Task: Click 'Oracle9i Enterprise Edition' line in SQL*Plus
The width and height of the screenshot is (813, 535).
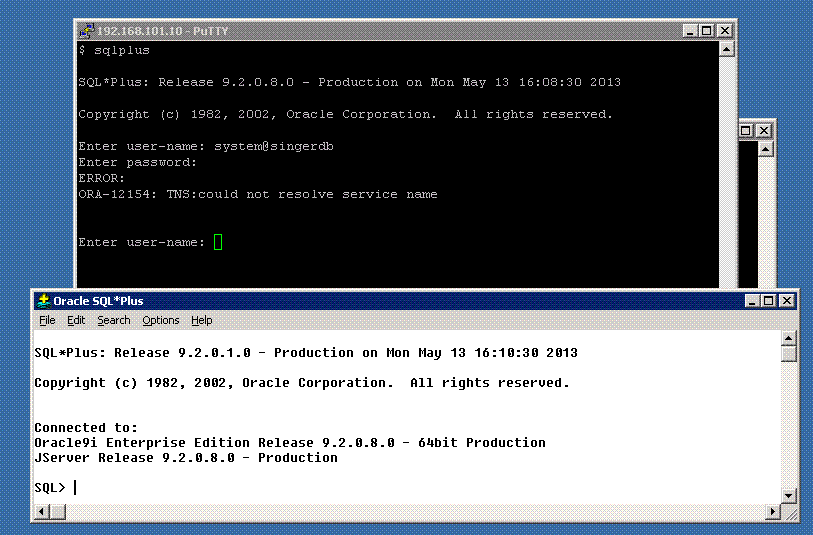Action: (290, 443)
